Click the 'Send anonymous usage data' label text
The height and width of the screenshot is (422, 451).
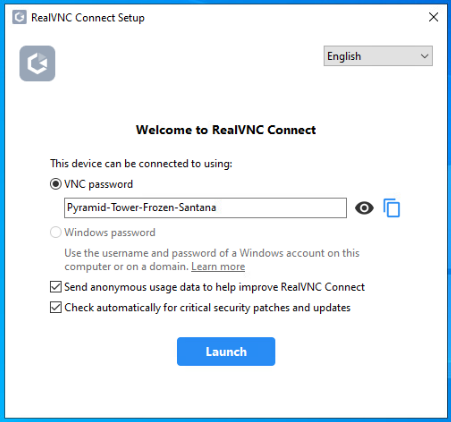tap(214, 287)
